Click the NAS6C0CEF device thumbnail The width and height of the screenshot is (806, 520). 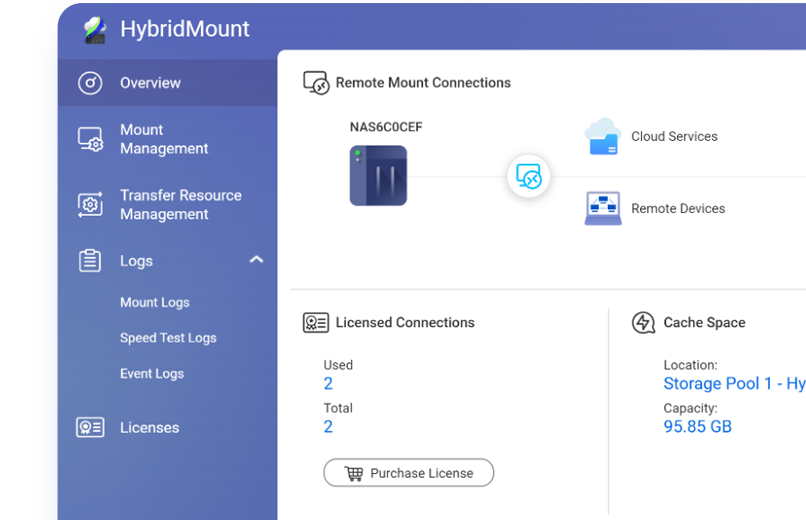[x=378, y=176]
